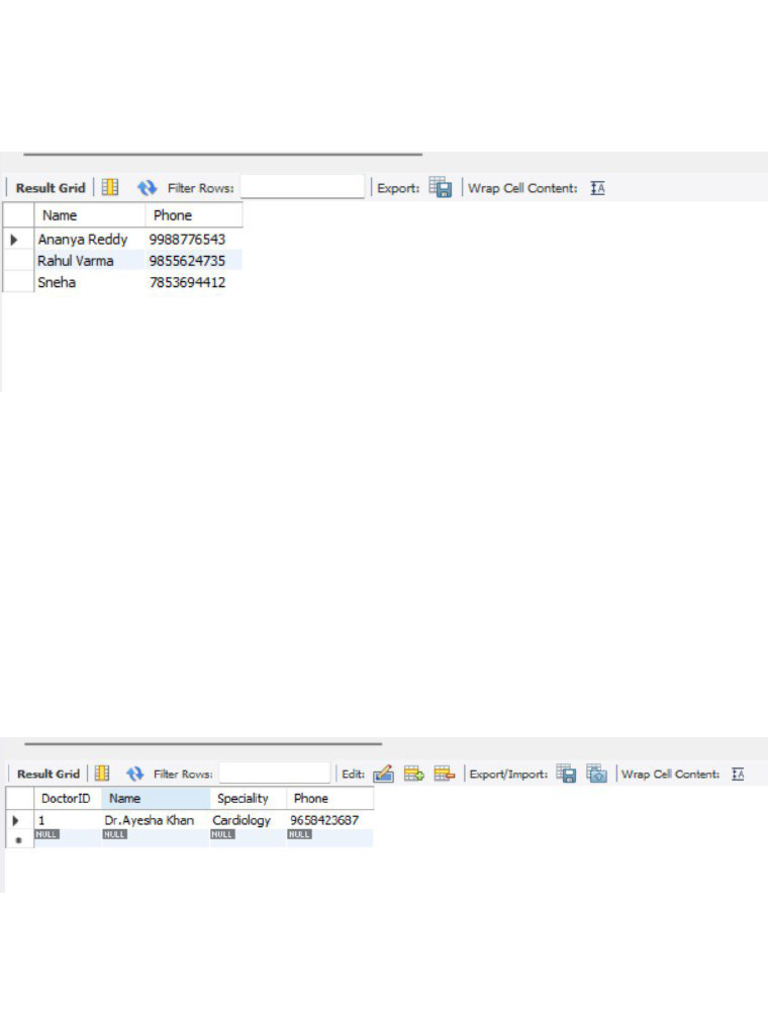768x1024 pixels.
Task: Toggle form editor icon in upper result toolbar
Action: click(110, 187)
